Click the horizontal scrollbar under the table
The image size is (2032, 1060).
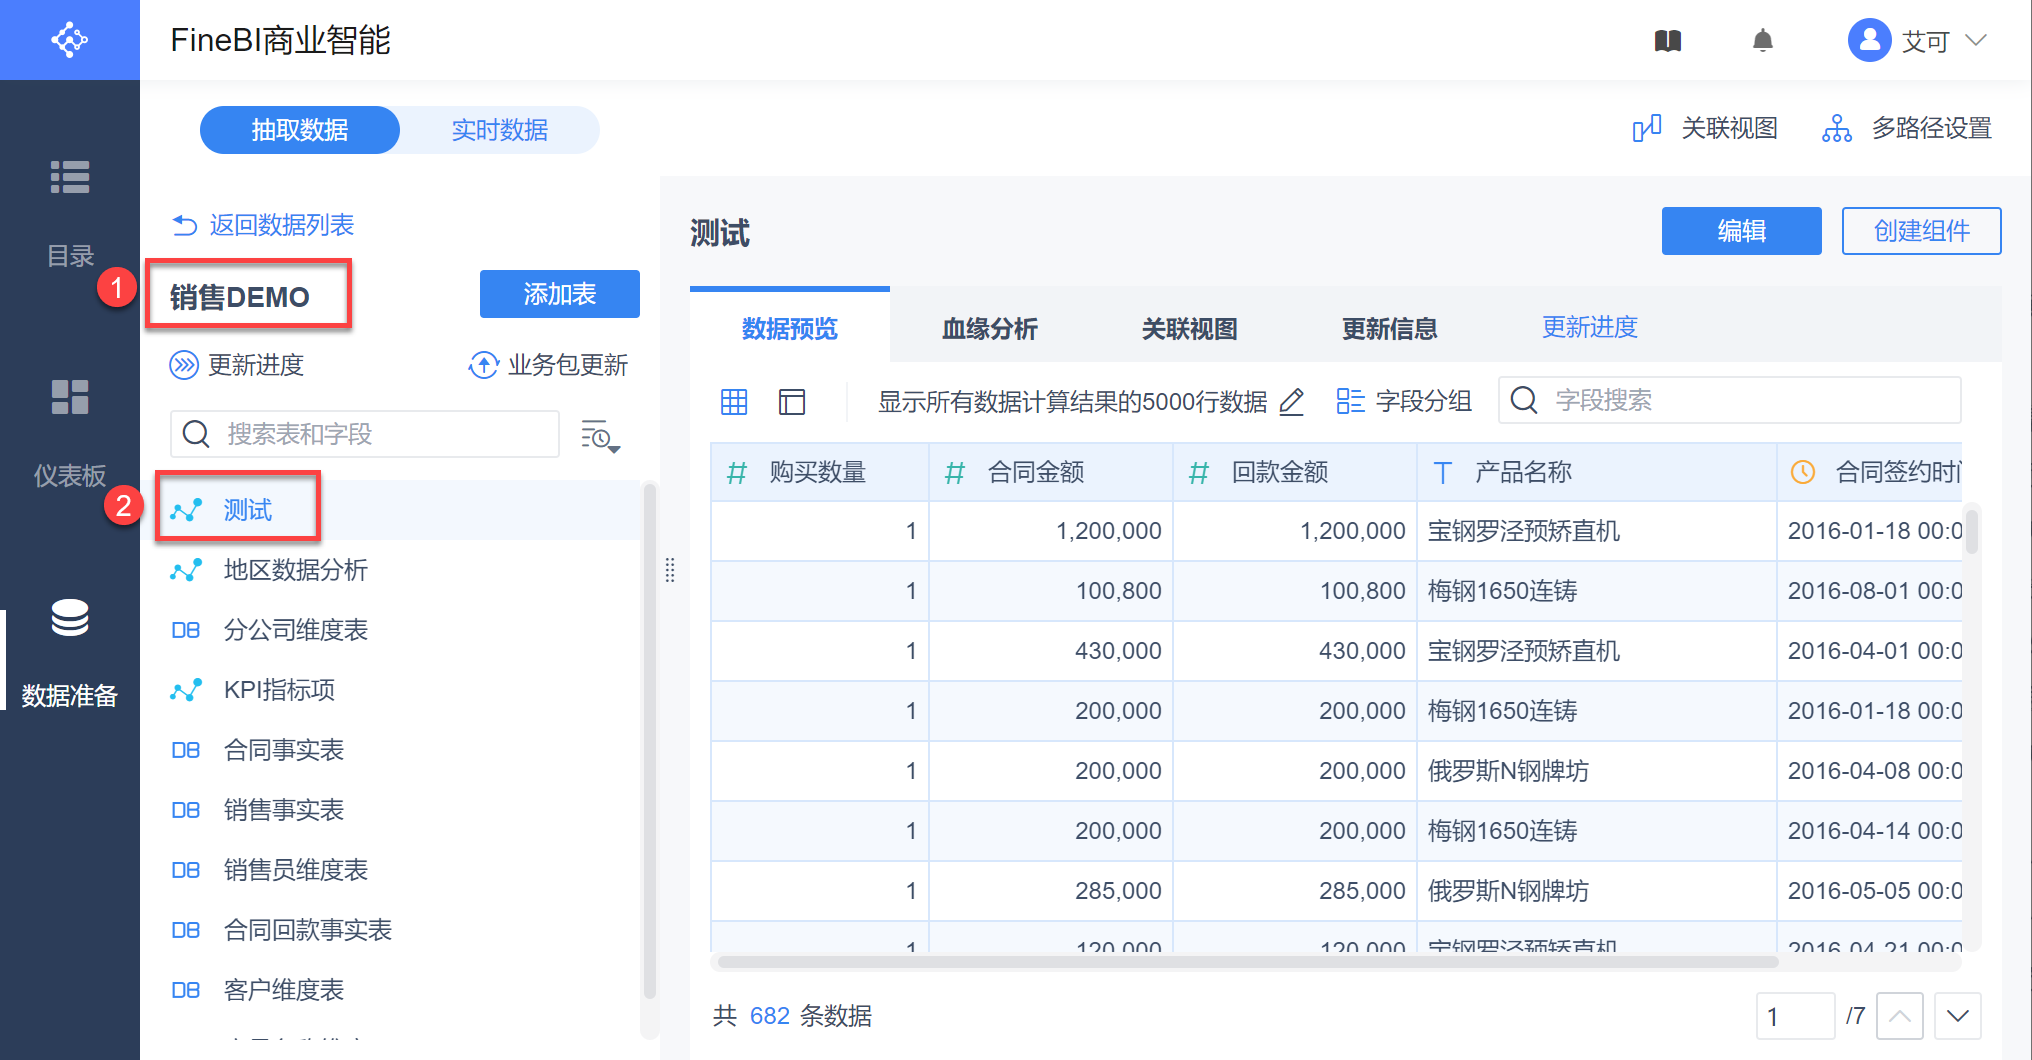[x=1246, y=962]
